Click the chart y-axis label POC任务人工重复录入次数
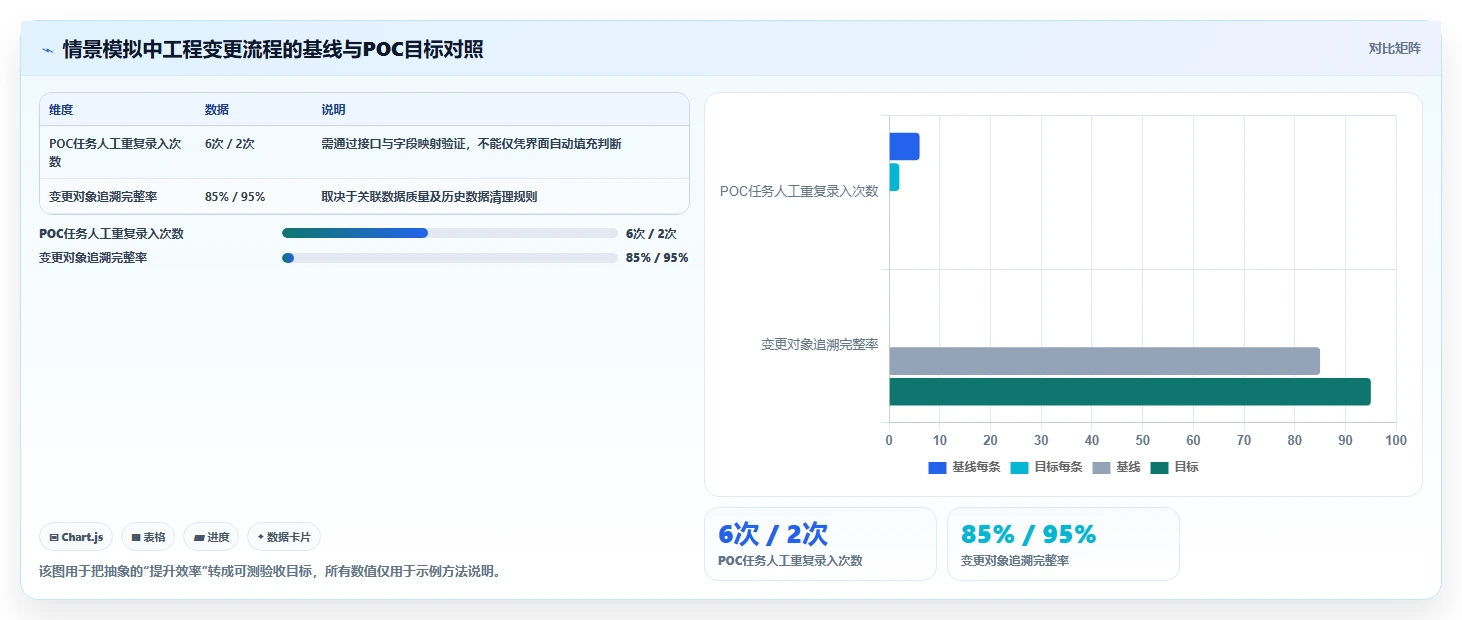1462x620 pixels. pos(799,191)
